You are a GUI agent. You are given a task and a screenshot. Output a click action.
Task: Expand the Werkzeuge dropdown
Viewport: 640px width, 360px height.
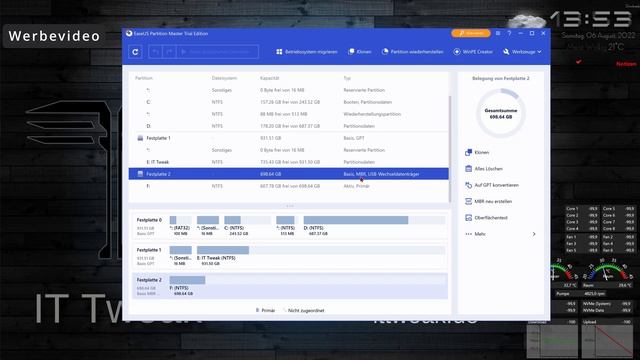(522, 52)
